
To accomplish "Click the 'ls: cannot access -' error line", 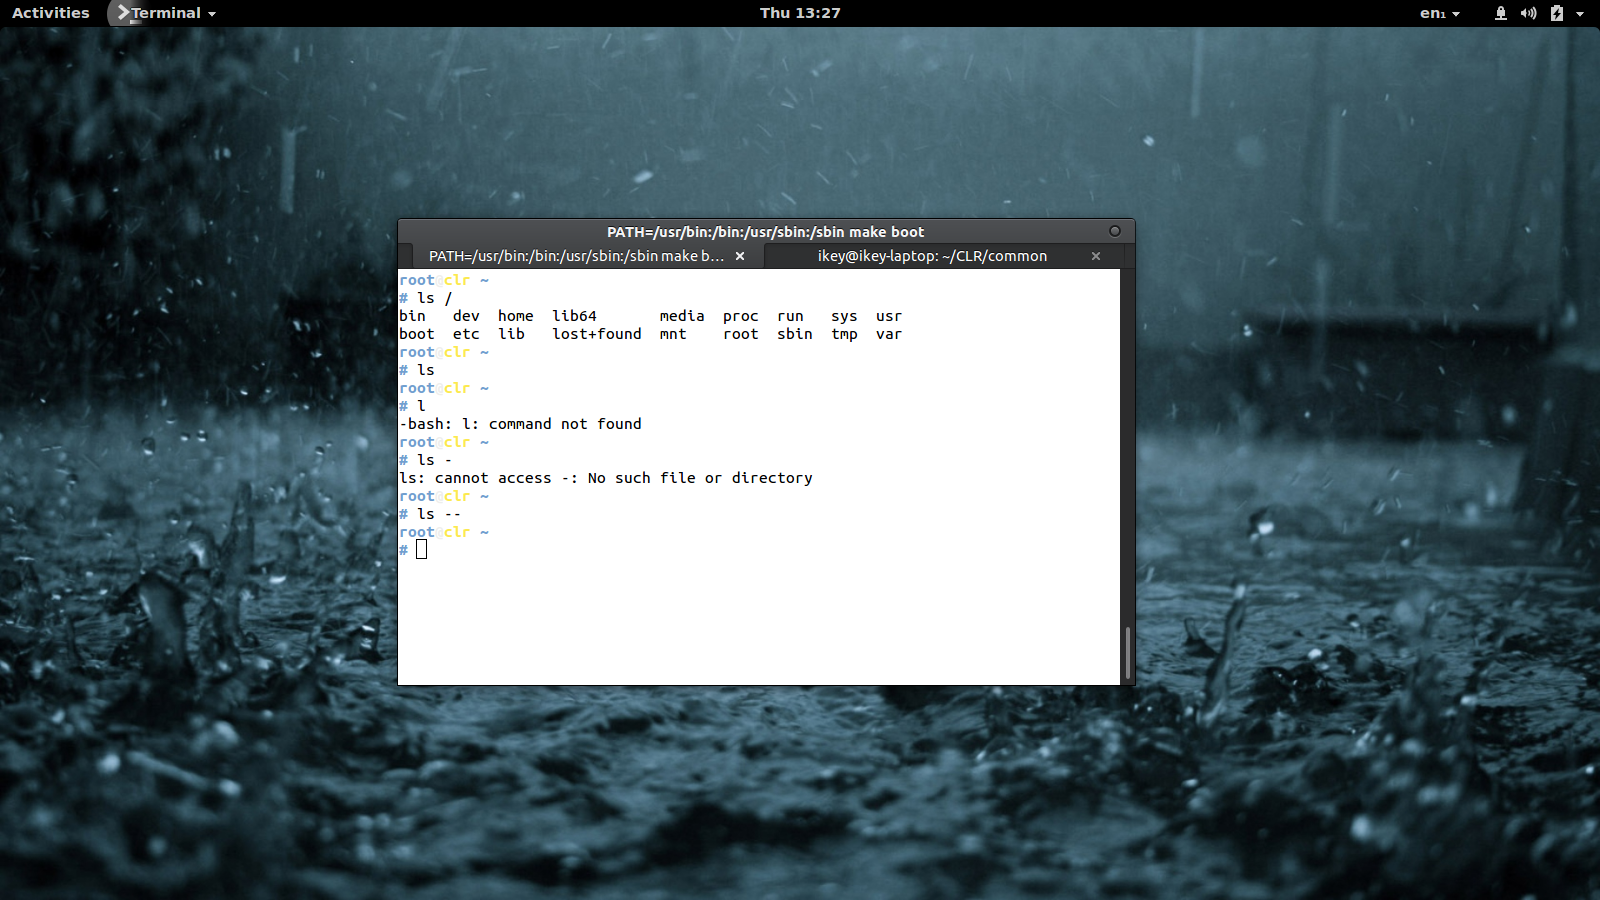I will (x=606, y=478).
